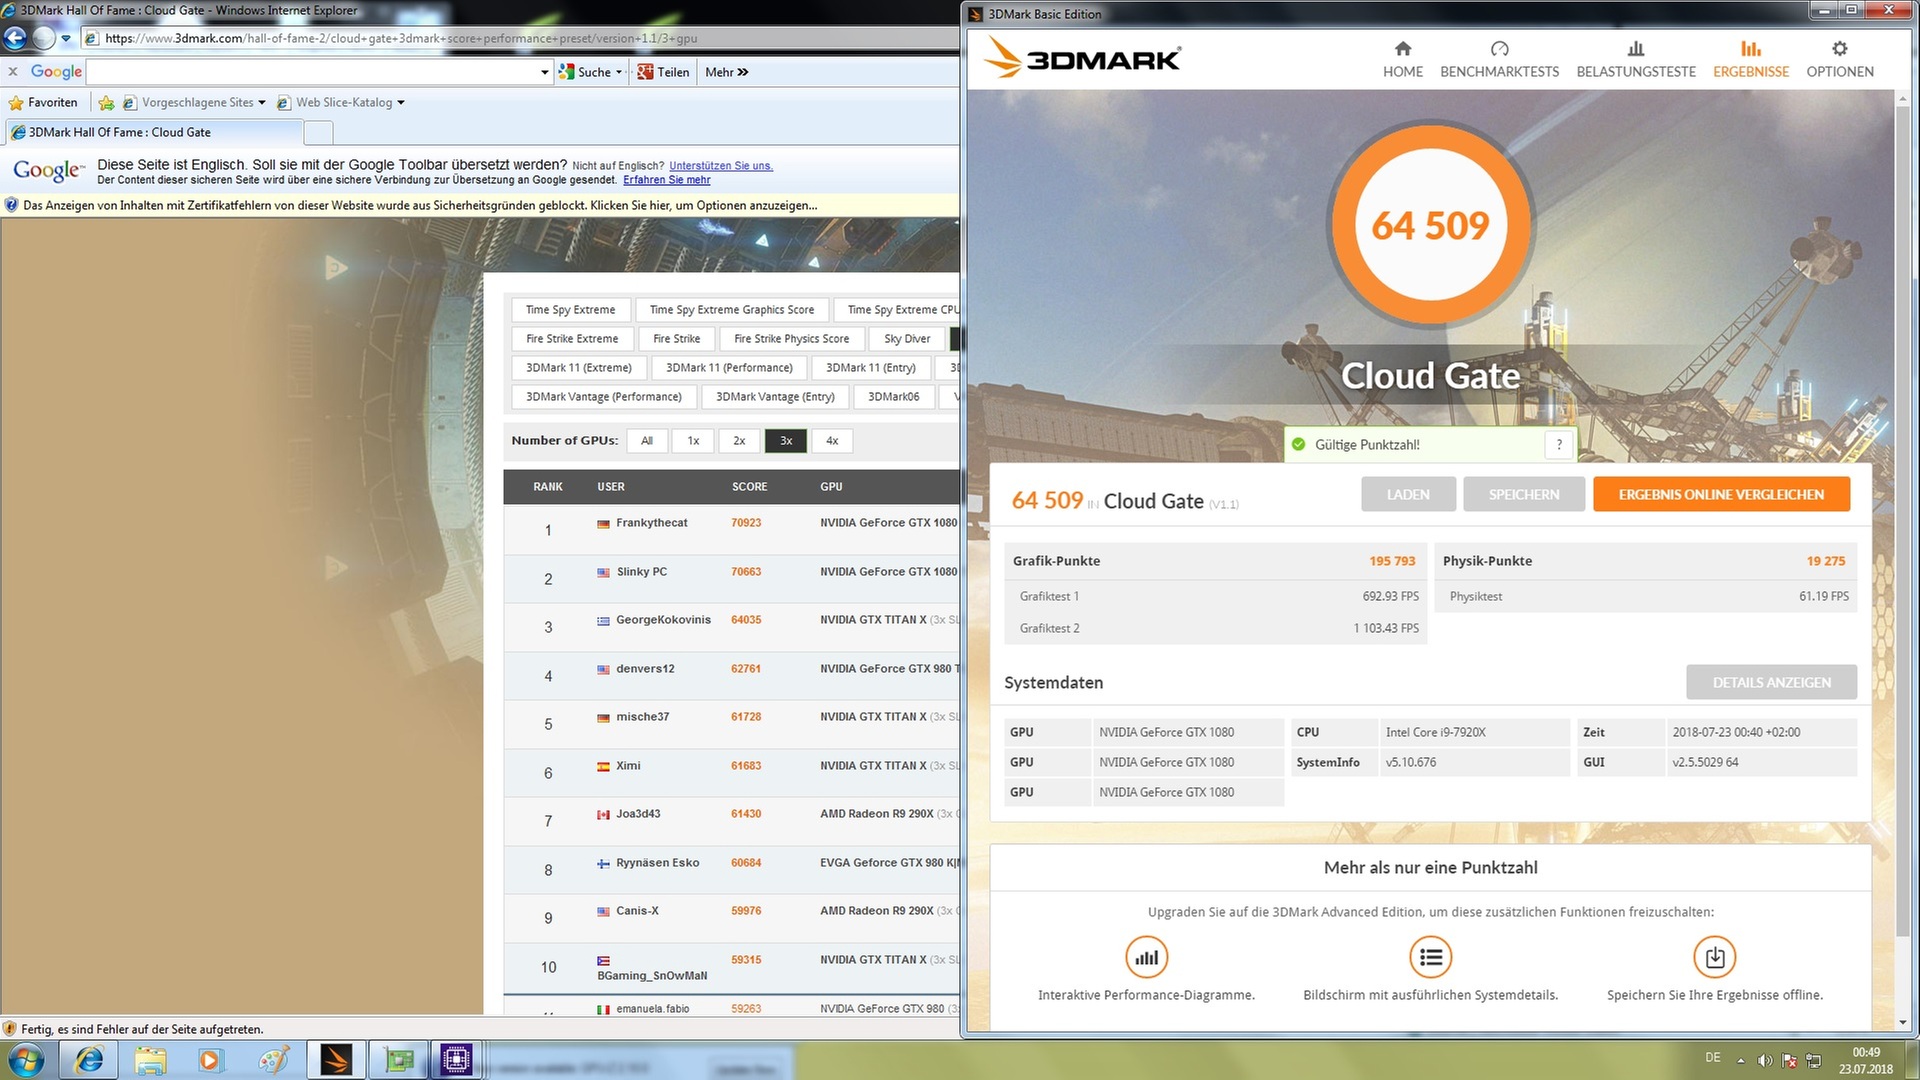Screen dimensions: 1920x1080
Task: Open Windows Explorer folder in taskbar
Action: click(150, 1060)
